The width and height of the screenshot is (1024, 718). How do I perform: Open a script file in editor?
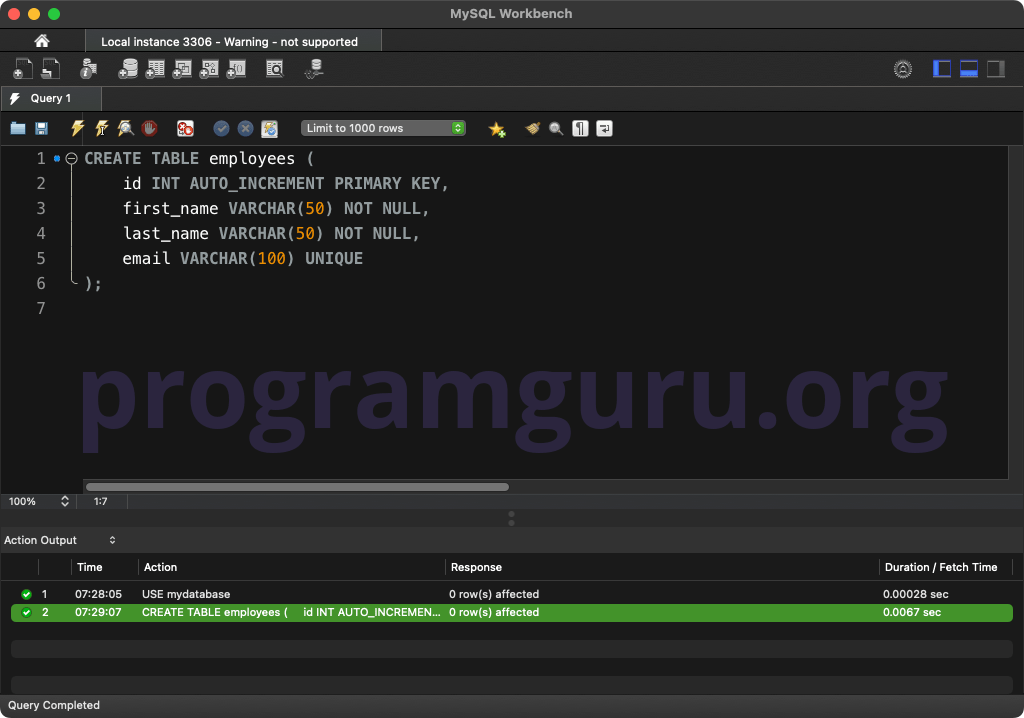point(18,128)
